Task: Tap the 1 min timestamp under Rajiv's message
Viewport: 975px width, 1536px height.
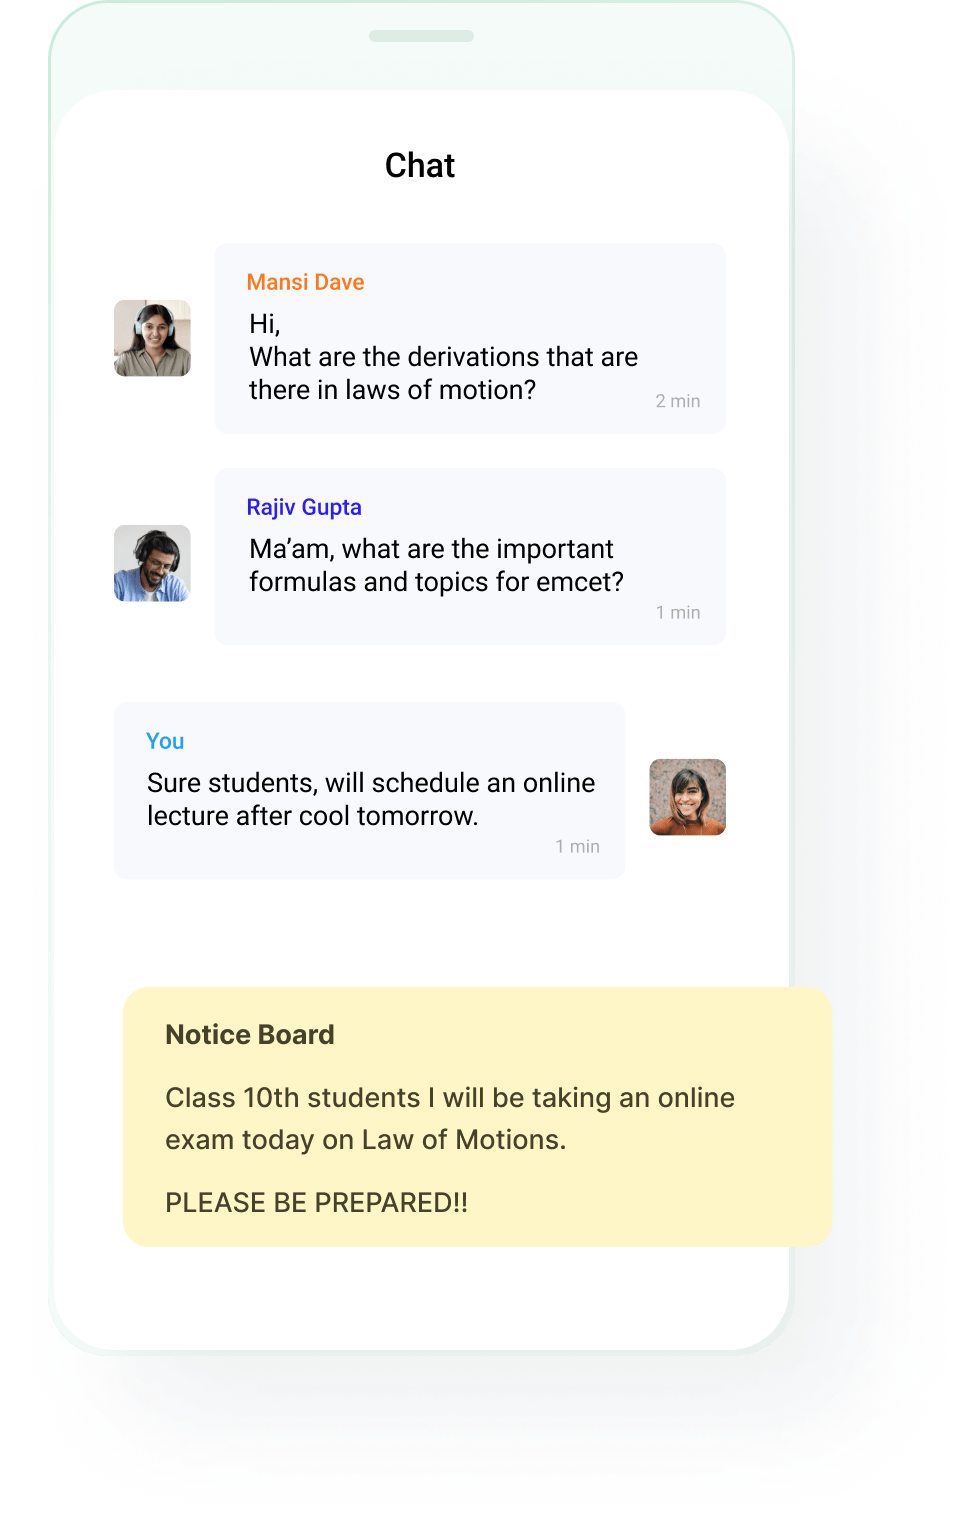Action: [678, 612]
